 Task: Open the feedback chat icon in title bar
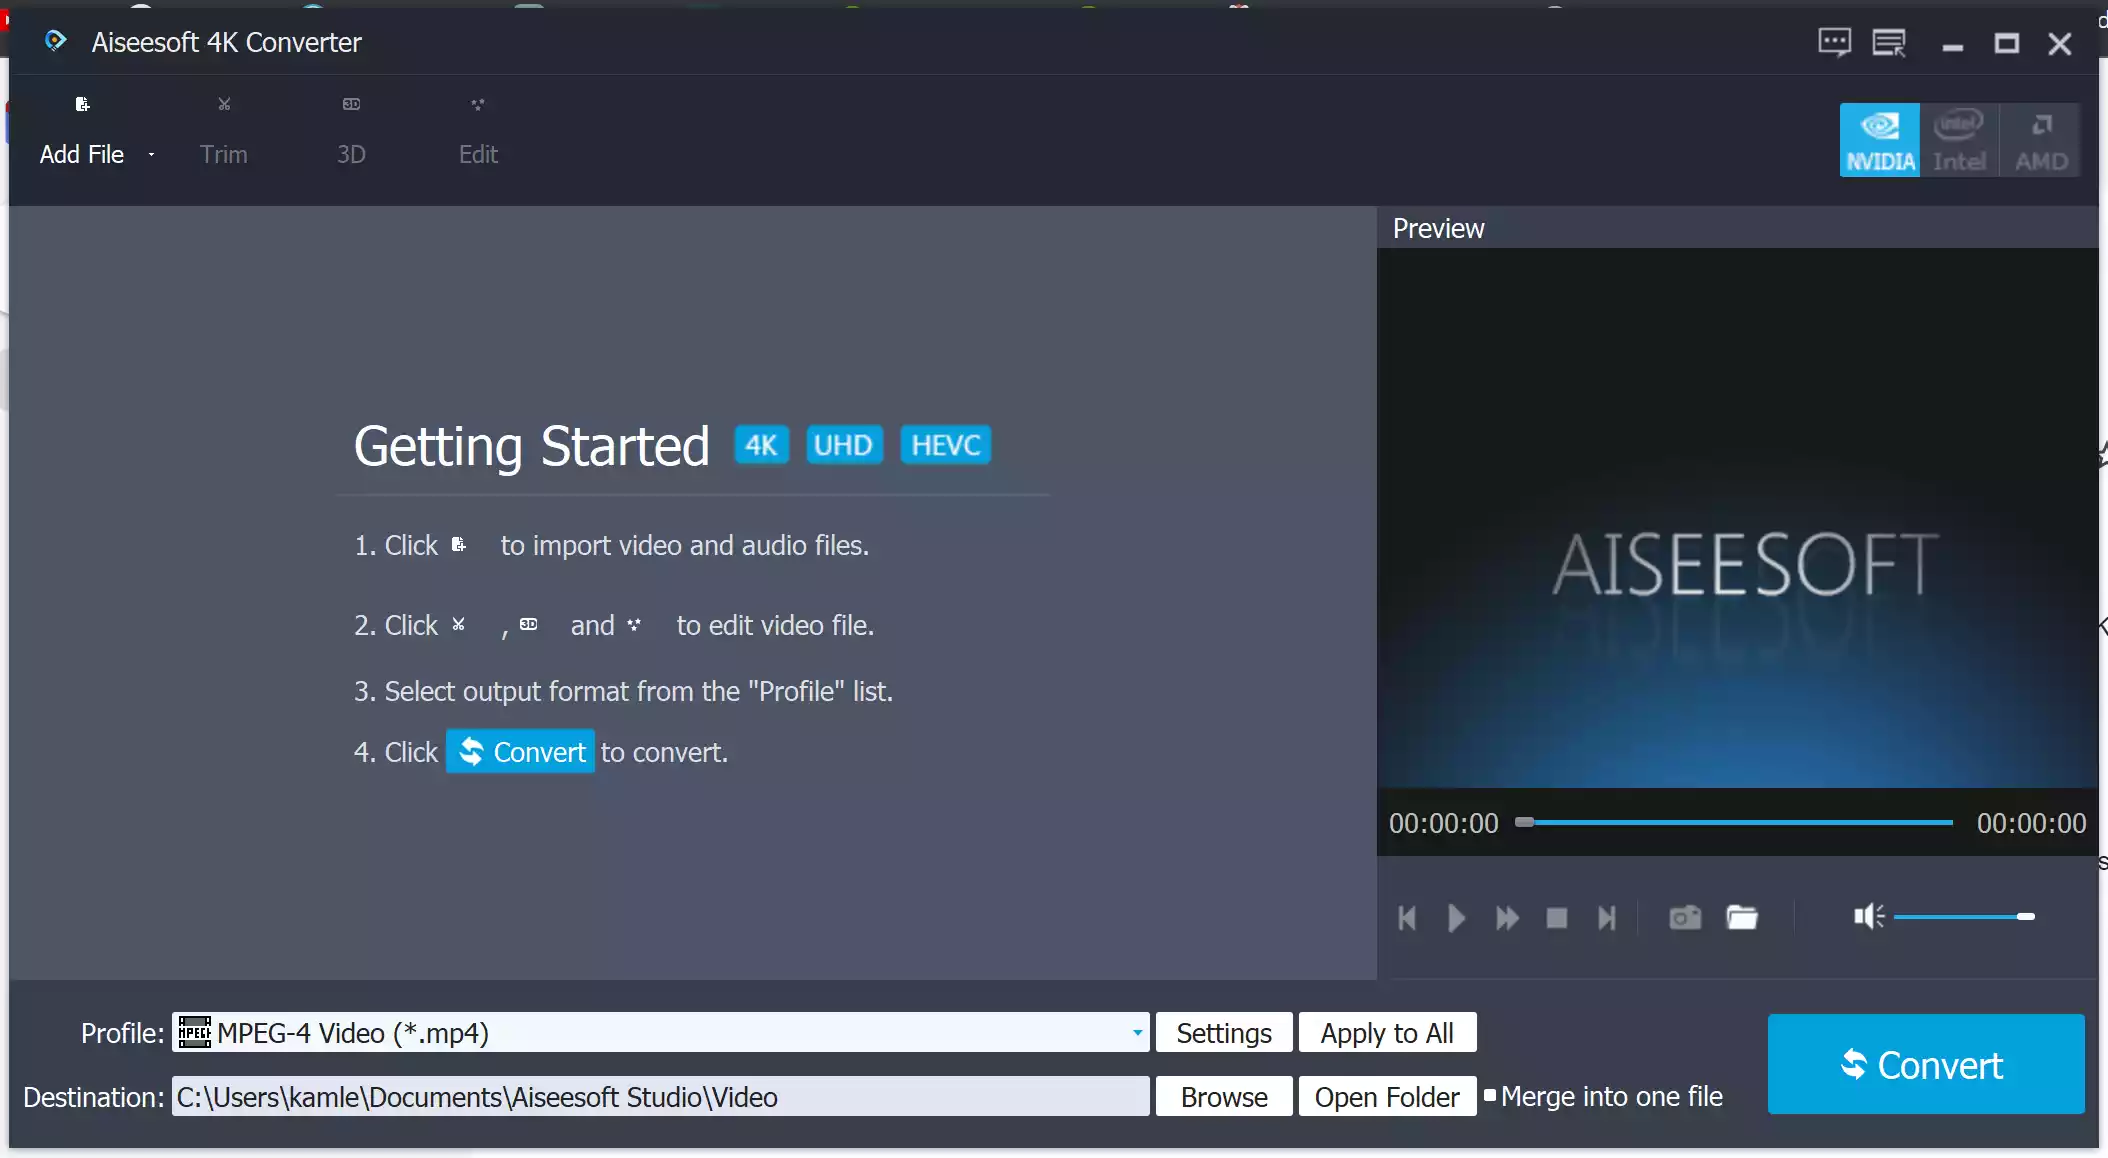click(1834, 43)
